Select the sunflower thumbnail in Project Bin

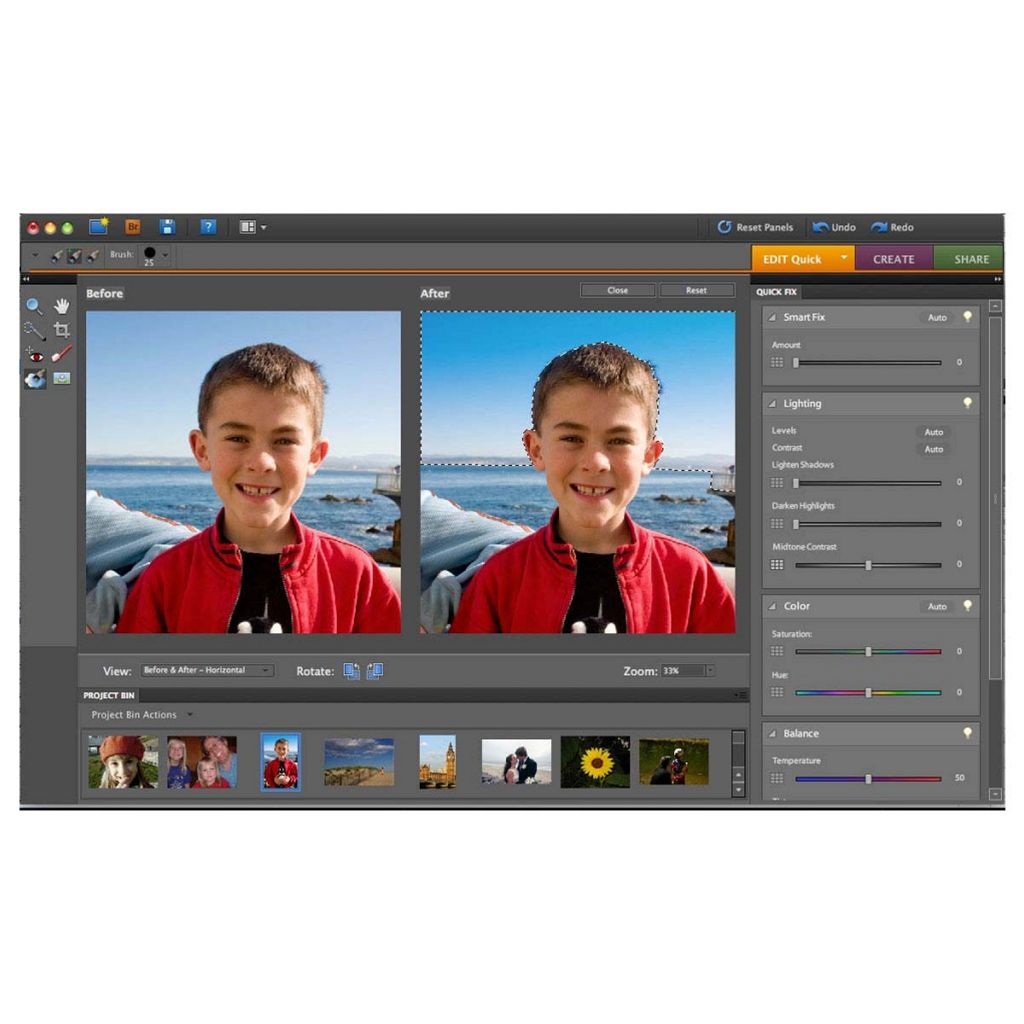(x=595, y=762)
